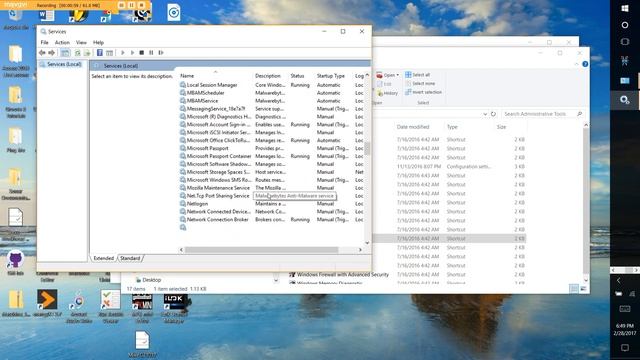
Task: Refresh the Services list from the toolbar
Action: [78, 53]
